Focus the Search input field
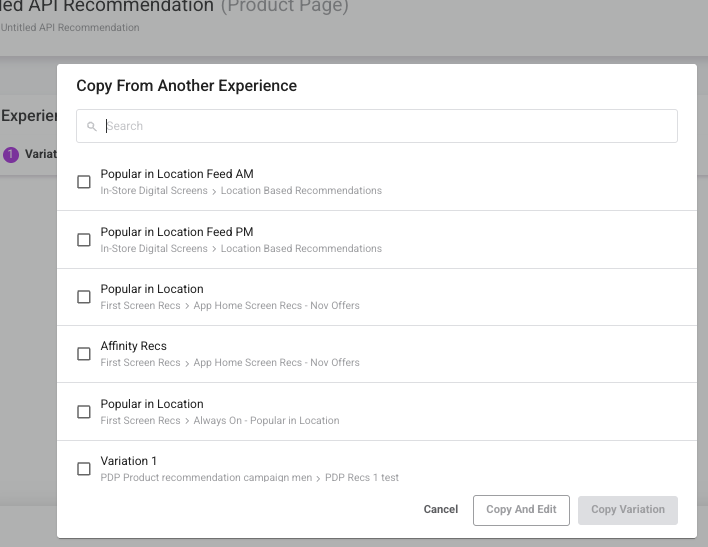708x547 pixels. pos(377,126)
